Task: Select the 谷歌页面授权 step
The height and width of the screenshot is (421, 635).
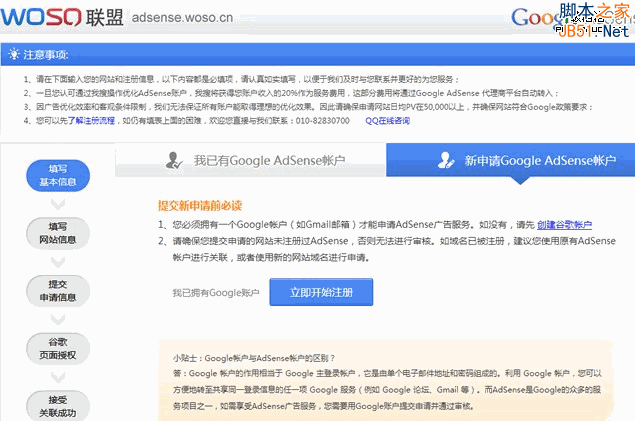Action: (x=57, y=348)
